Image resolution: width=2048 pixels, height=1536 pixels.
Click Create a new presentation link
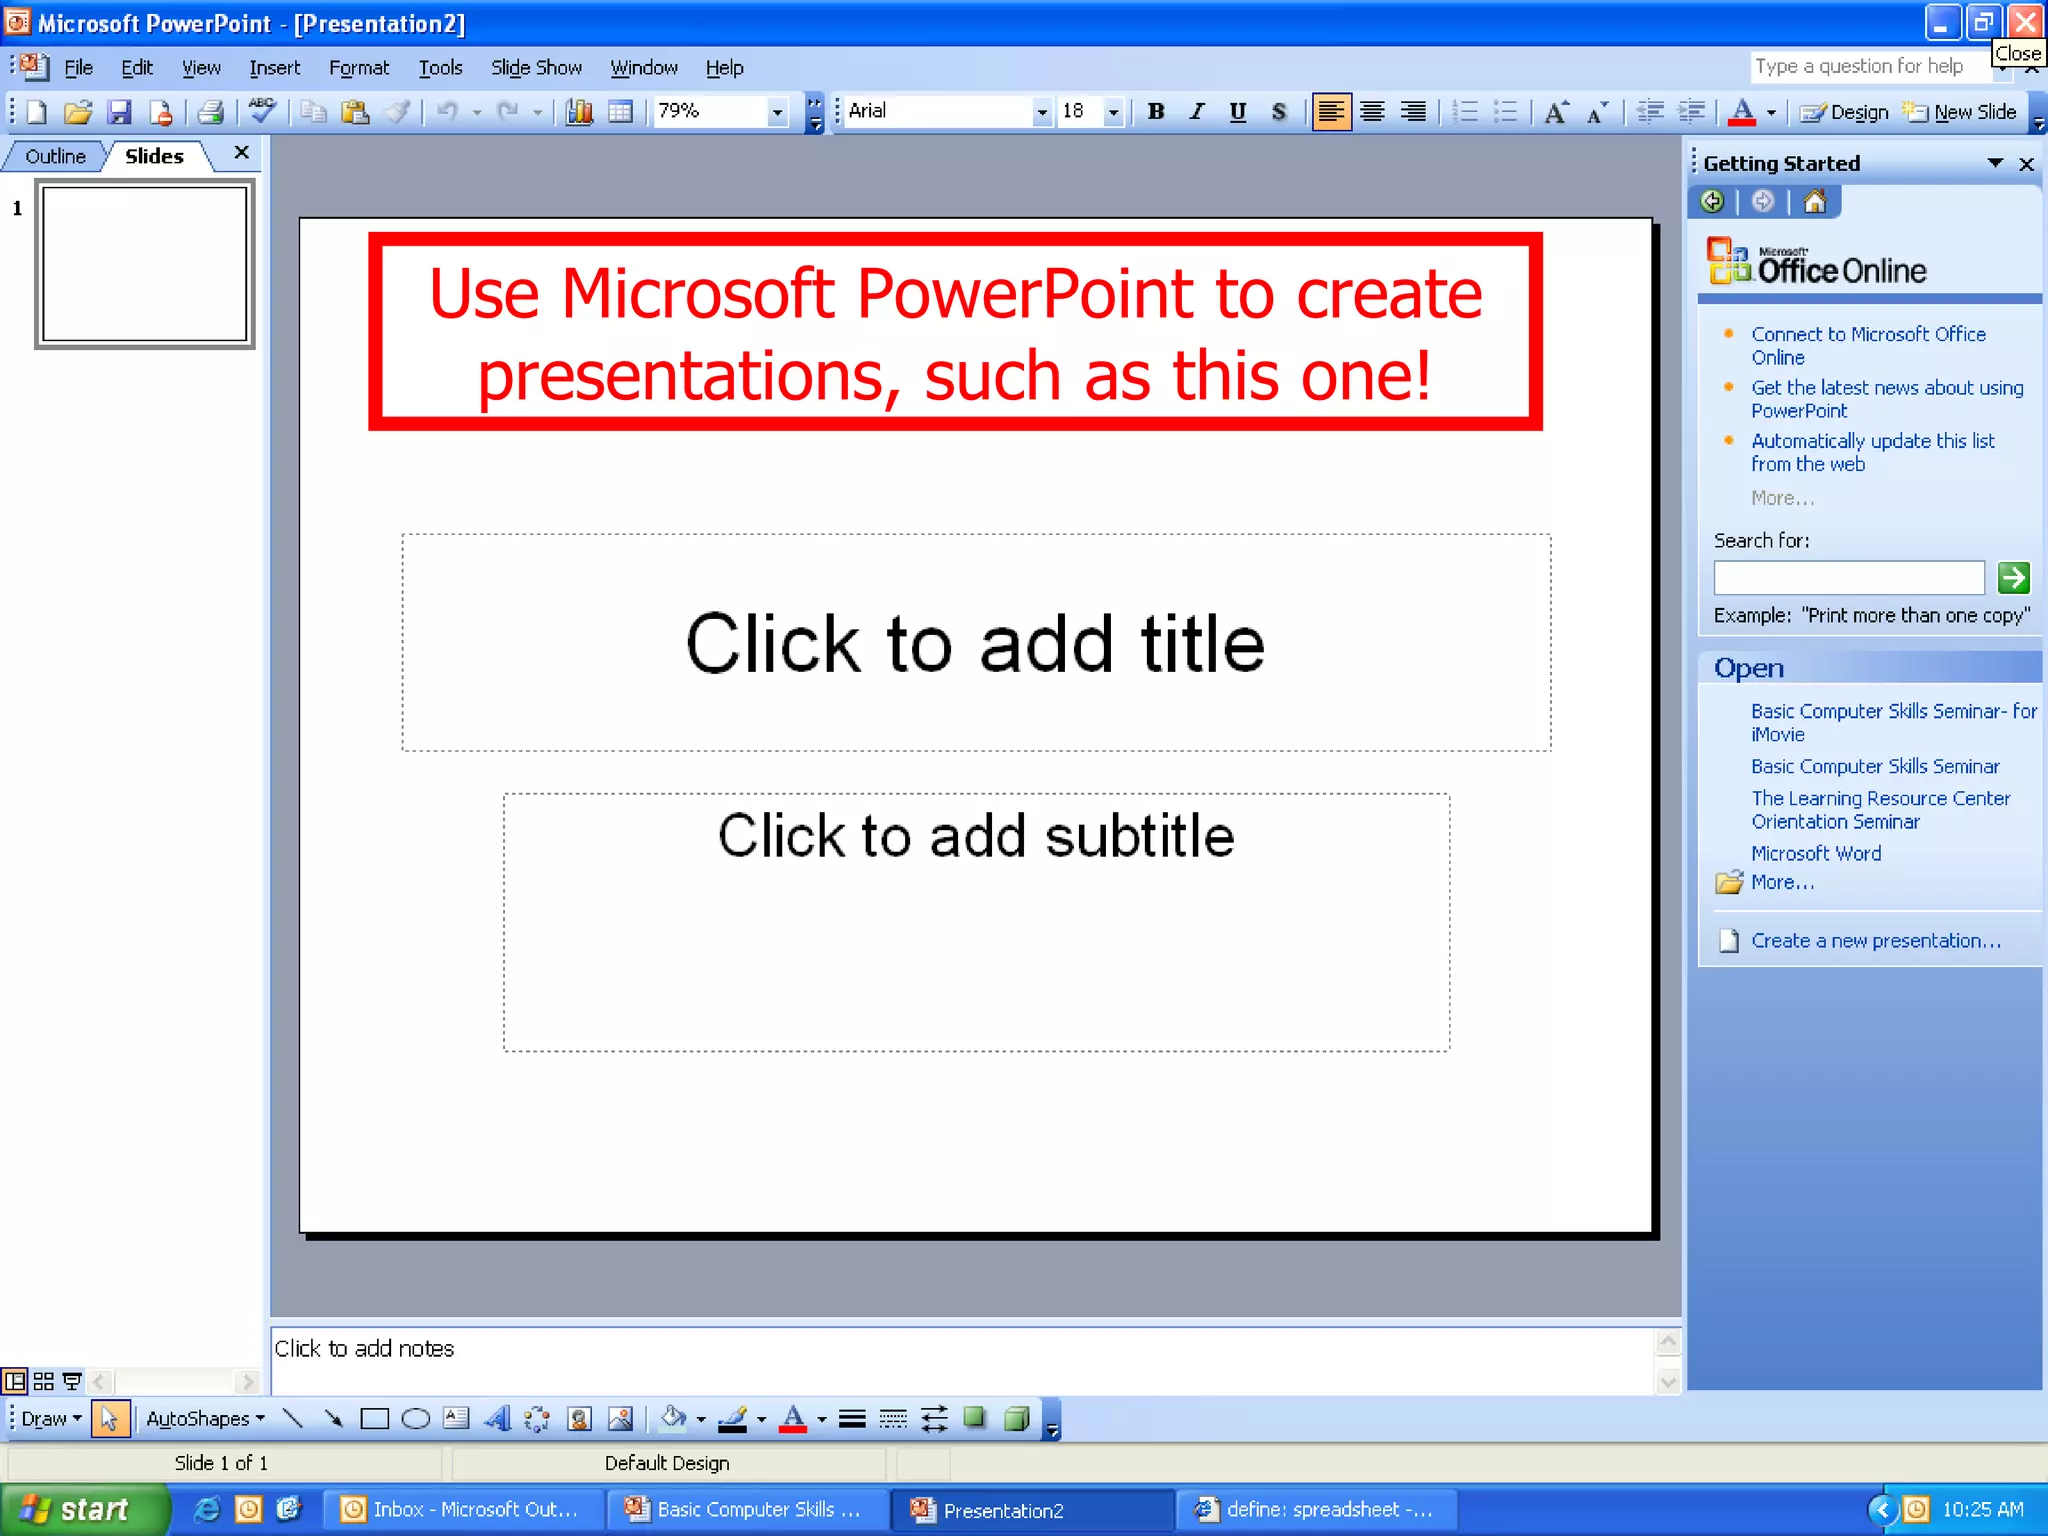[1876, 940]
